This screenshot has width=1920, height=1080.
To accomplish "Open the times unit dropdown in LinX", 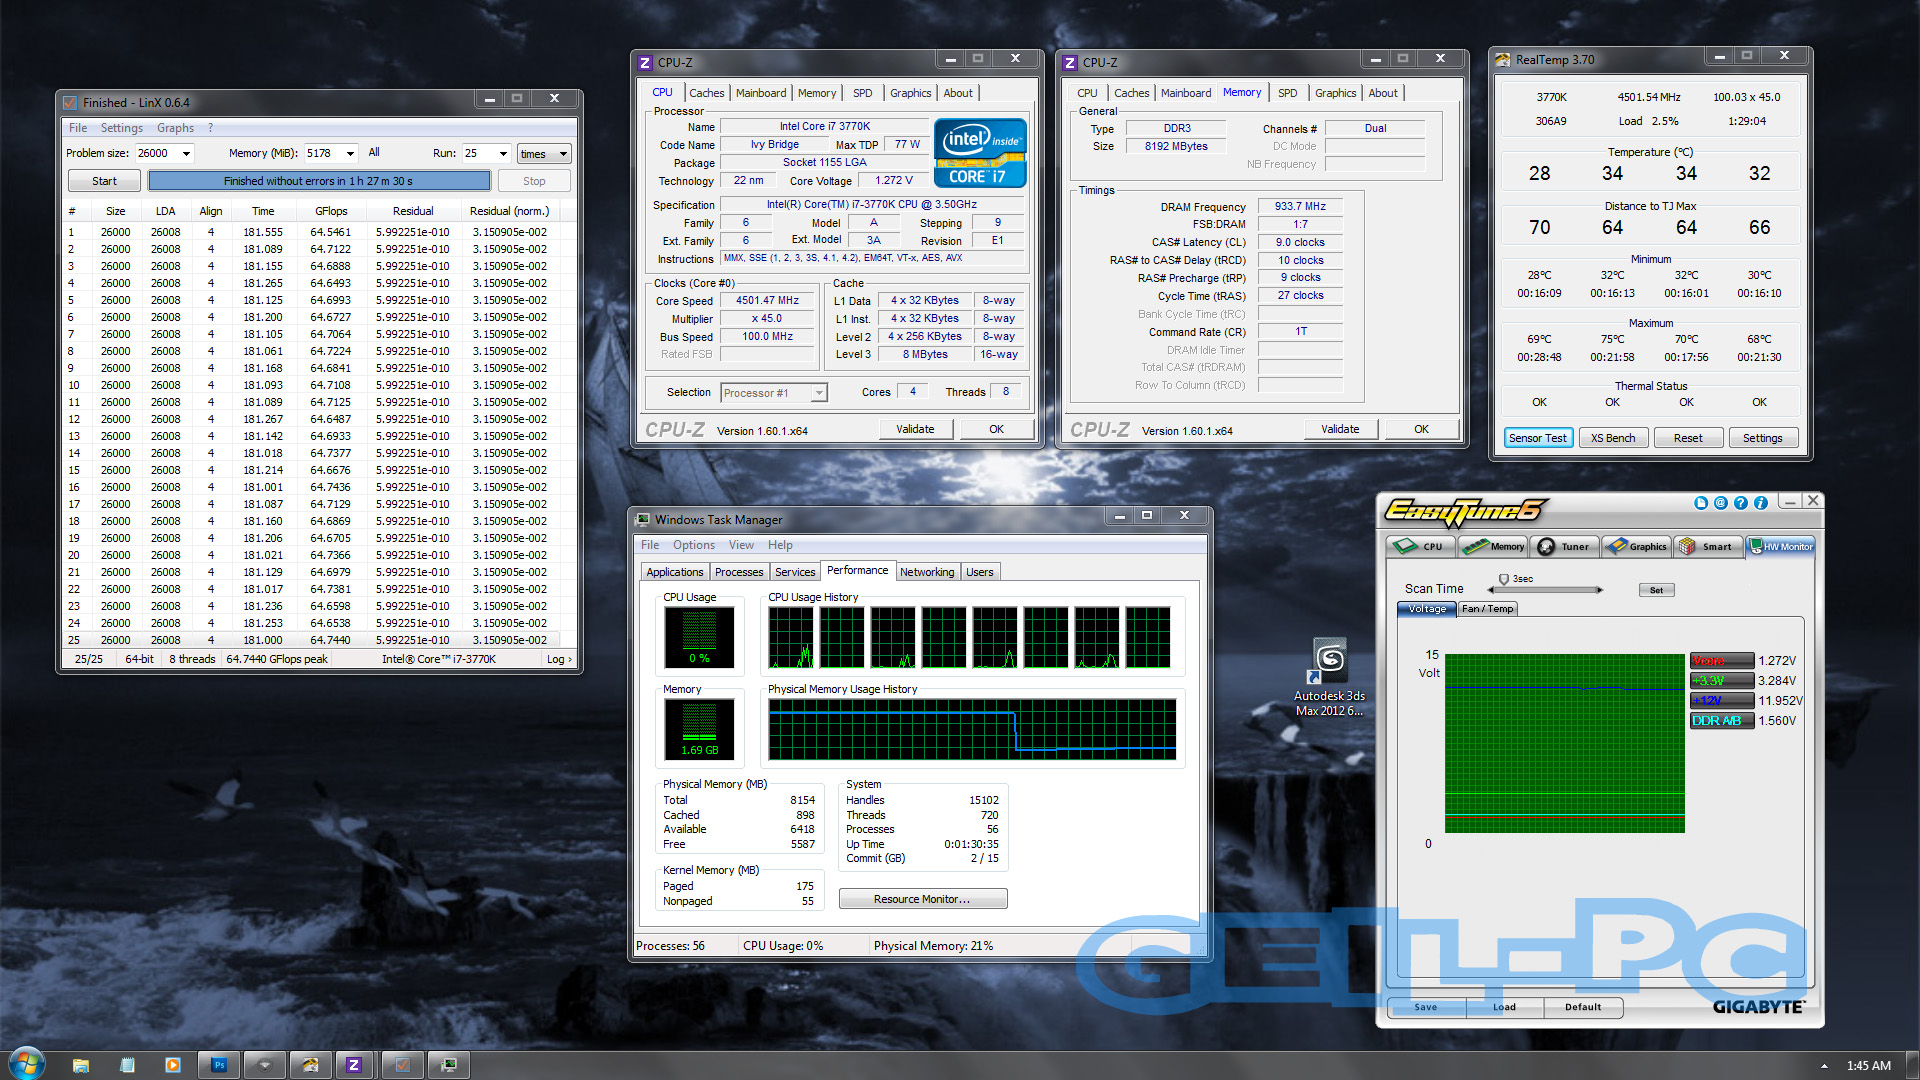I will (x=563, y=154).
